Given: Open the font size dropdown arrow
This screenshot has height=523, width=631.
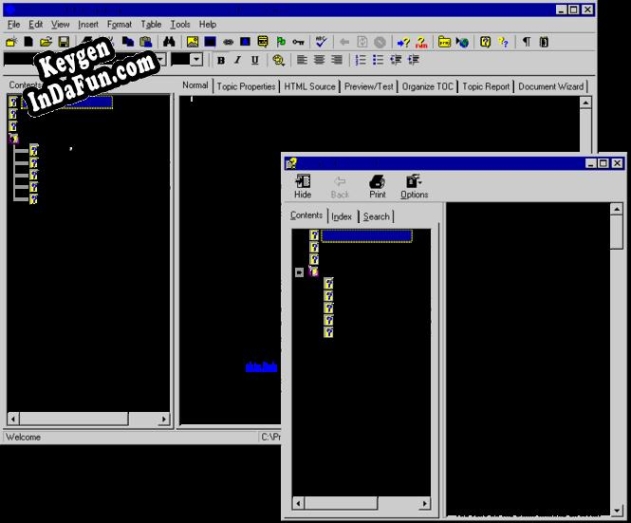Looking at the screenshot, I should coord(196,60).
